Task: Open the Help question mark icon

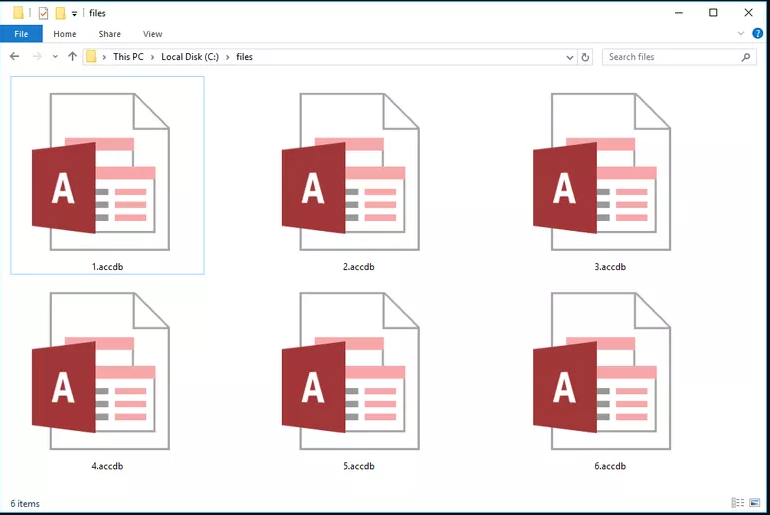Action: pyautogui.click(x=757, y=33)
